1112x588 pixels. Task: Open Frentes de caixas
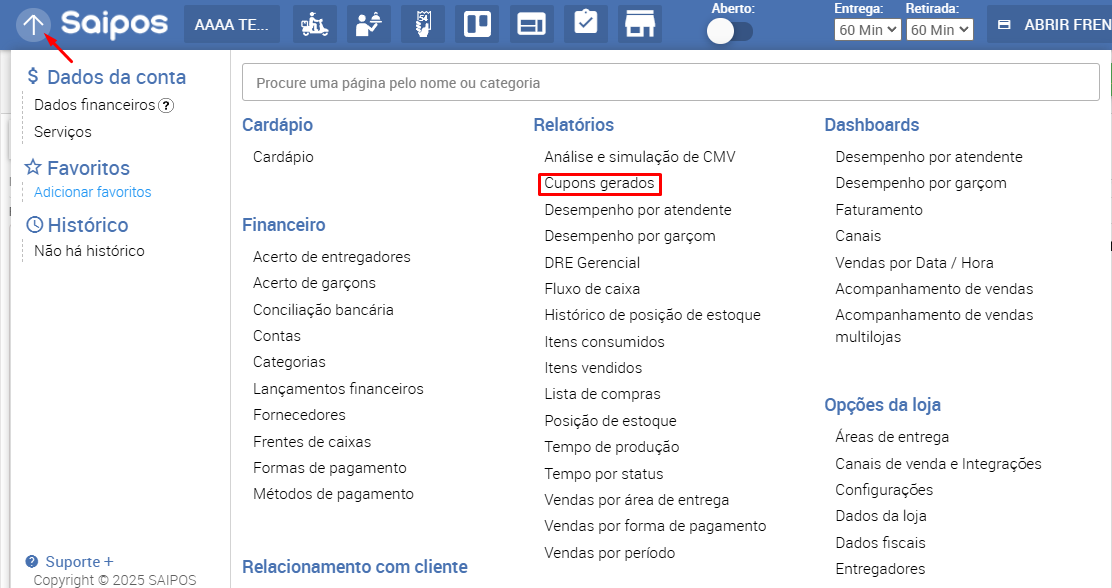[312, 442]
